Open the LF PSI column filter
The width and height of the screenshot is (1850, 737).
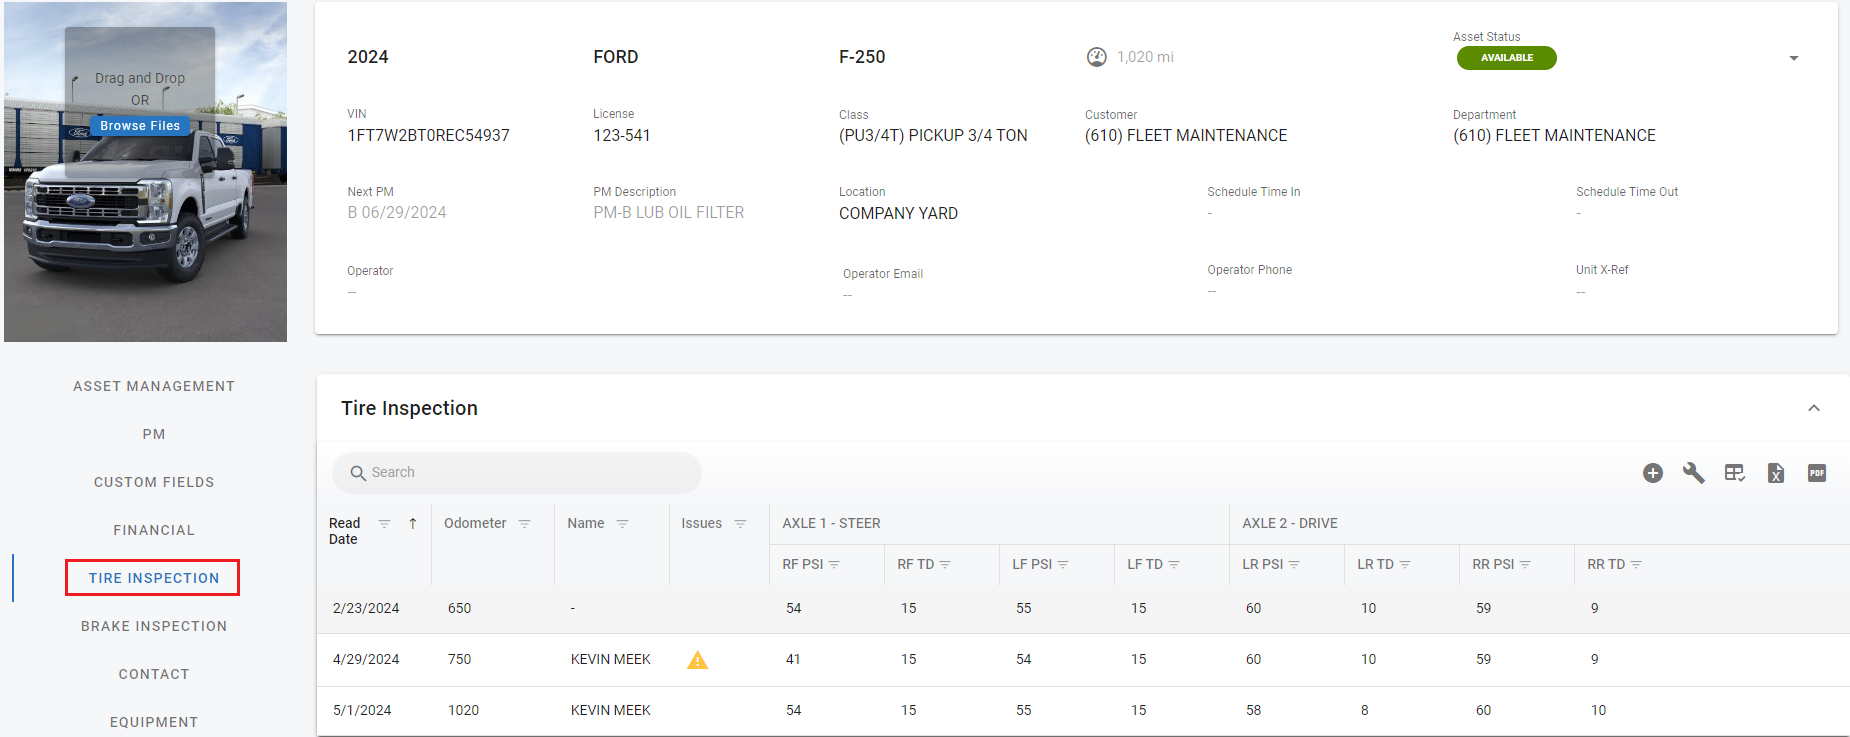click(x=1063, y=565)
